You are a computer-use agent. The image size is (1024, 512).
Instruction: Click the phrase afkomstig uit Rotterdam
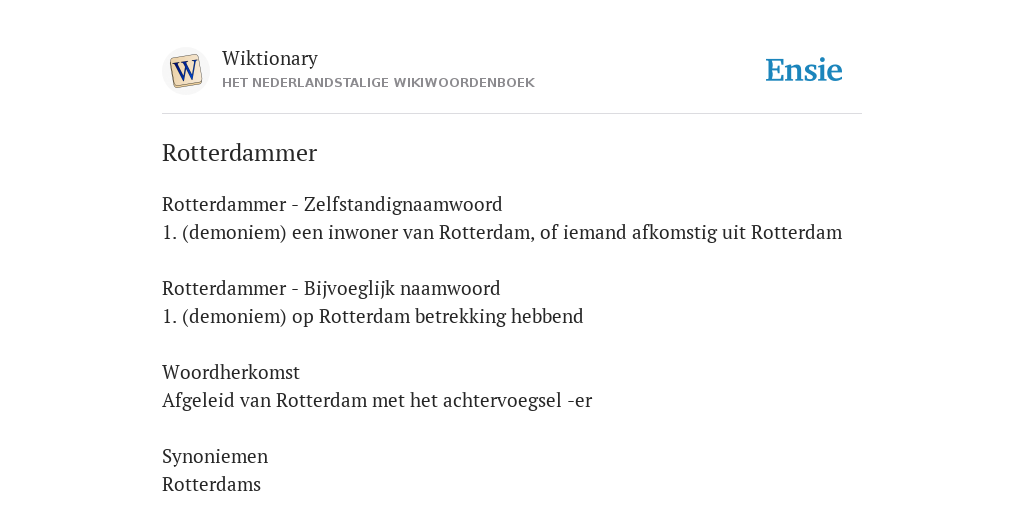point(737,232)
